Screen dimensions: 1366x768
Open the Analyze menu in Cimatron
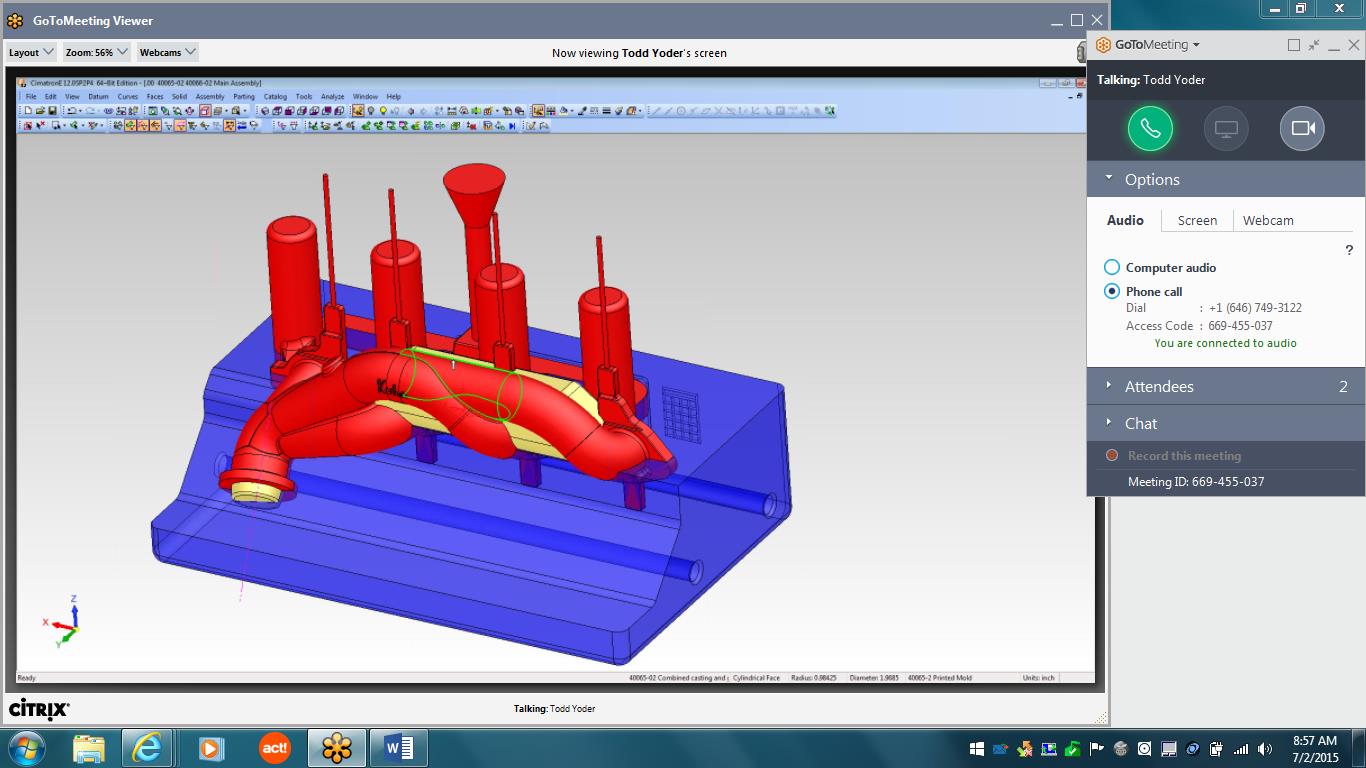(332, 97)
